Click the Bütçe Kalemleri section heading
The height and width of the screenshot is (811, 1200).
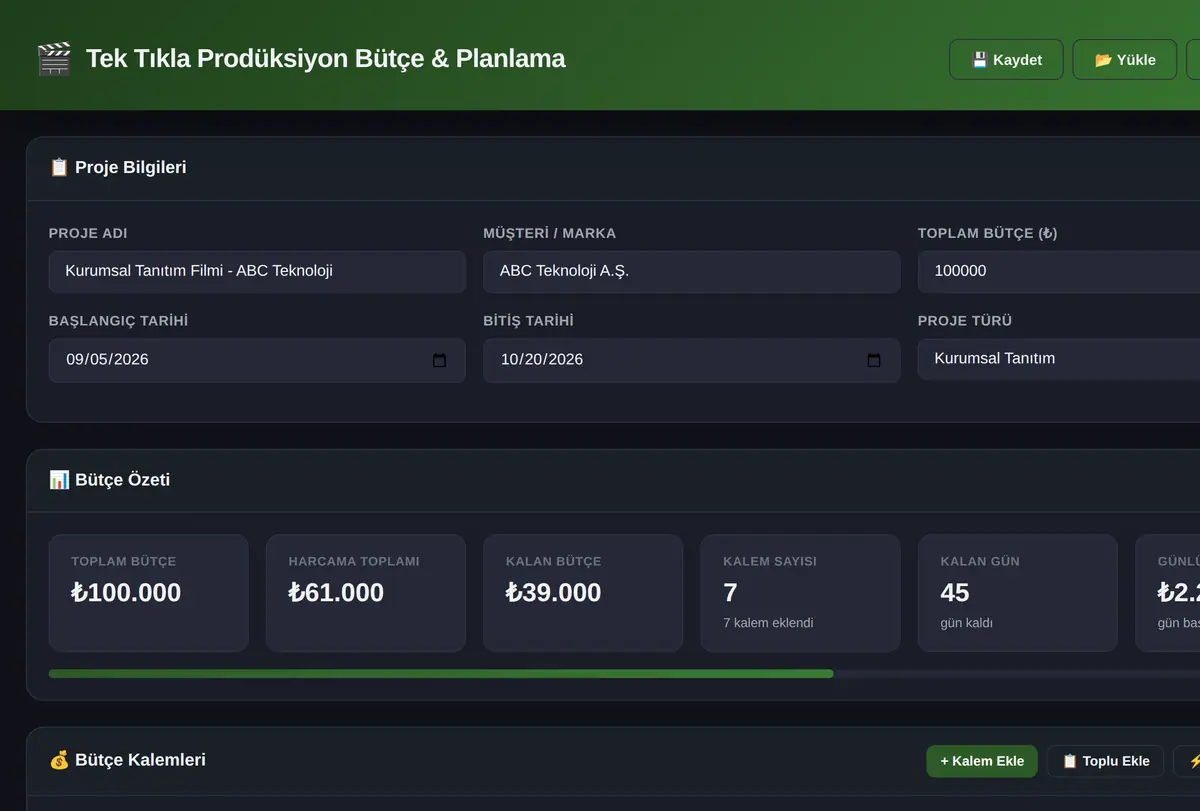click(128, 760)
